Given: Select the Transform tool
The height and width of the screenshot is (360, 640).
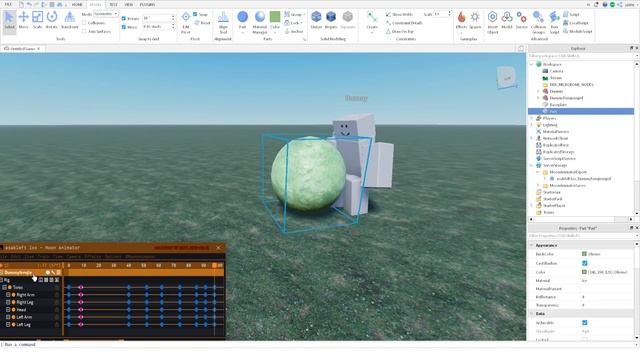Looking at the screenshot, I should [x=69, y=20].
